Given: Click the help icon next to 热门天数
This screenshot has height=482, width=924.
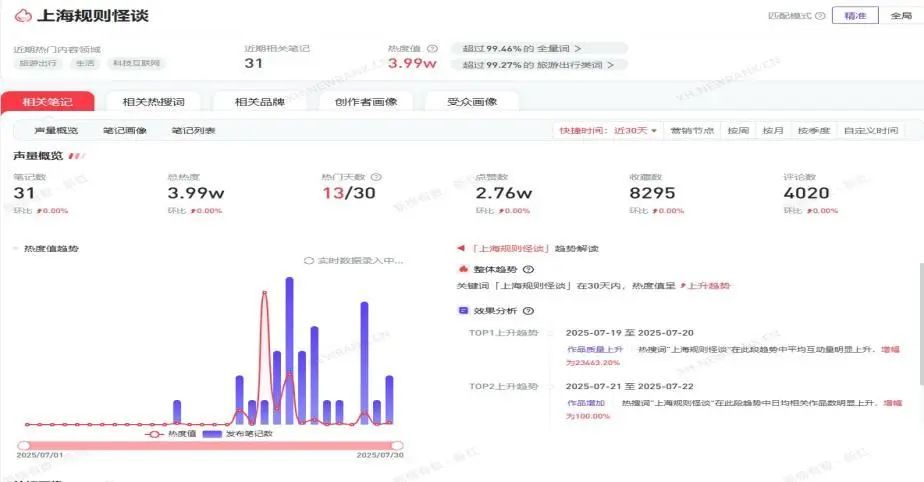Looking at the screenshot, I should pos(376,177).
